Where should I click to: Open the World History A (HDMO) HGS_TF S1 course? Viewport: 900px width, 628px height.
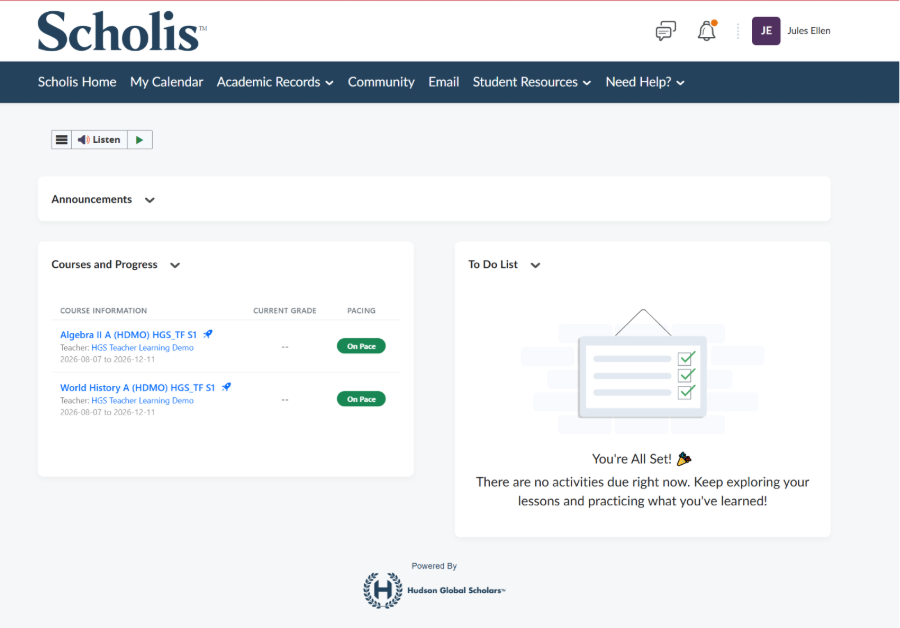click(x=138, y=387)
